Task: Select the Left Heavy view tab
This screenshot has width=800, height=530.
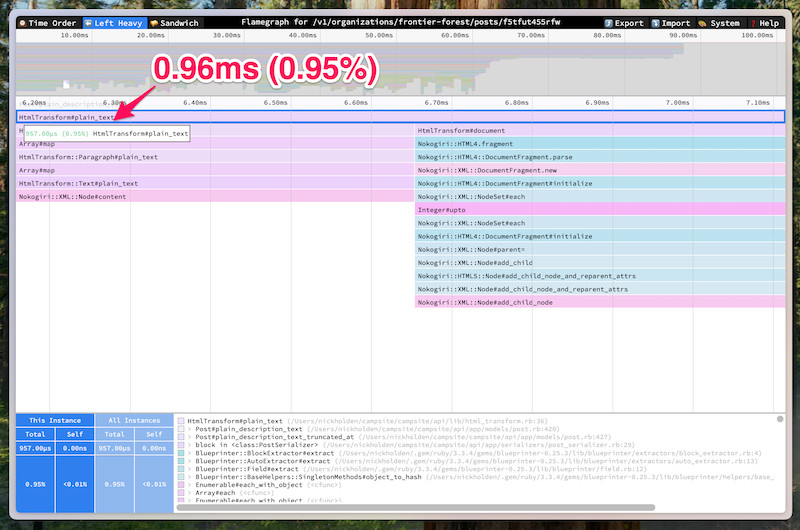Action: click(x=113, y=23)
